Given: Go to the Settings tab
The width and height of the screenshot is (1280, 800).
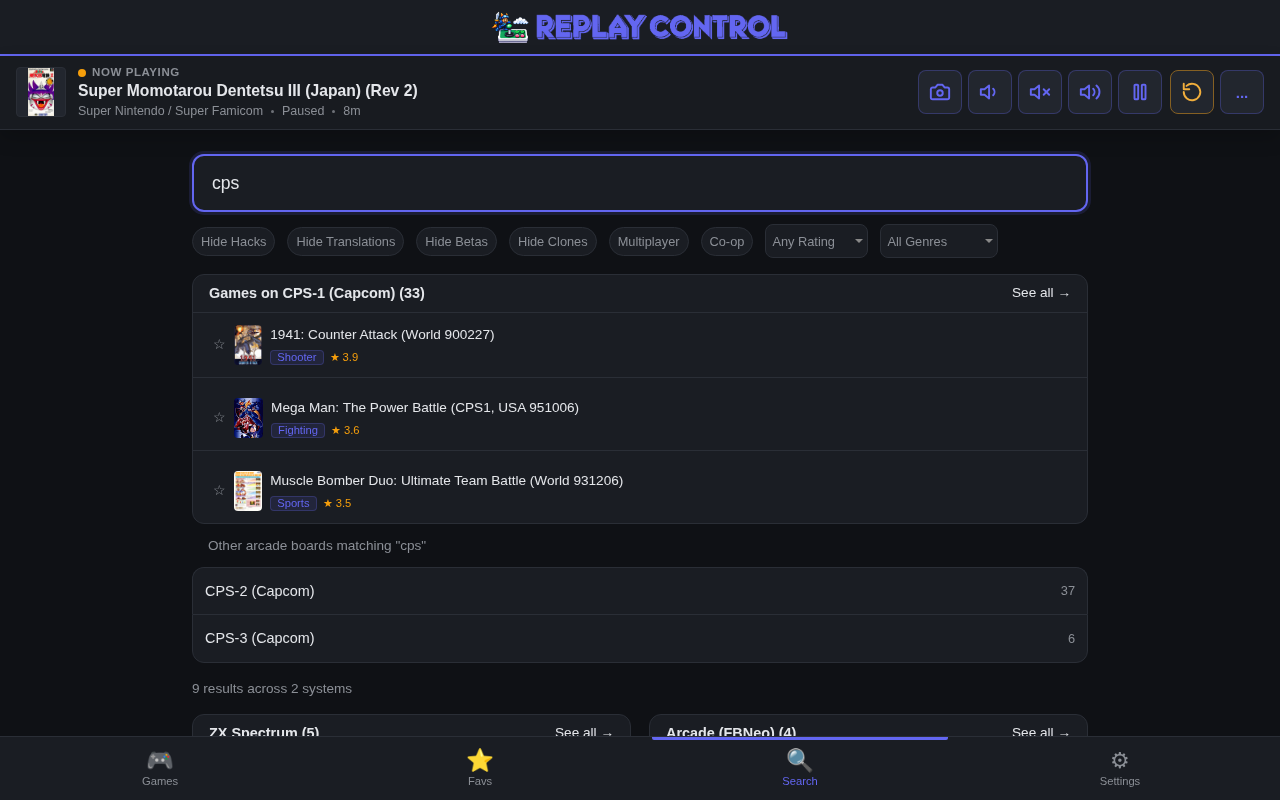Looking at the screenshot, I should [1120, 768].
